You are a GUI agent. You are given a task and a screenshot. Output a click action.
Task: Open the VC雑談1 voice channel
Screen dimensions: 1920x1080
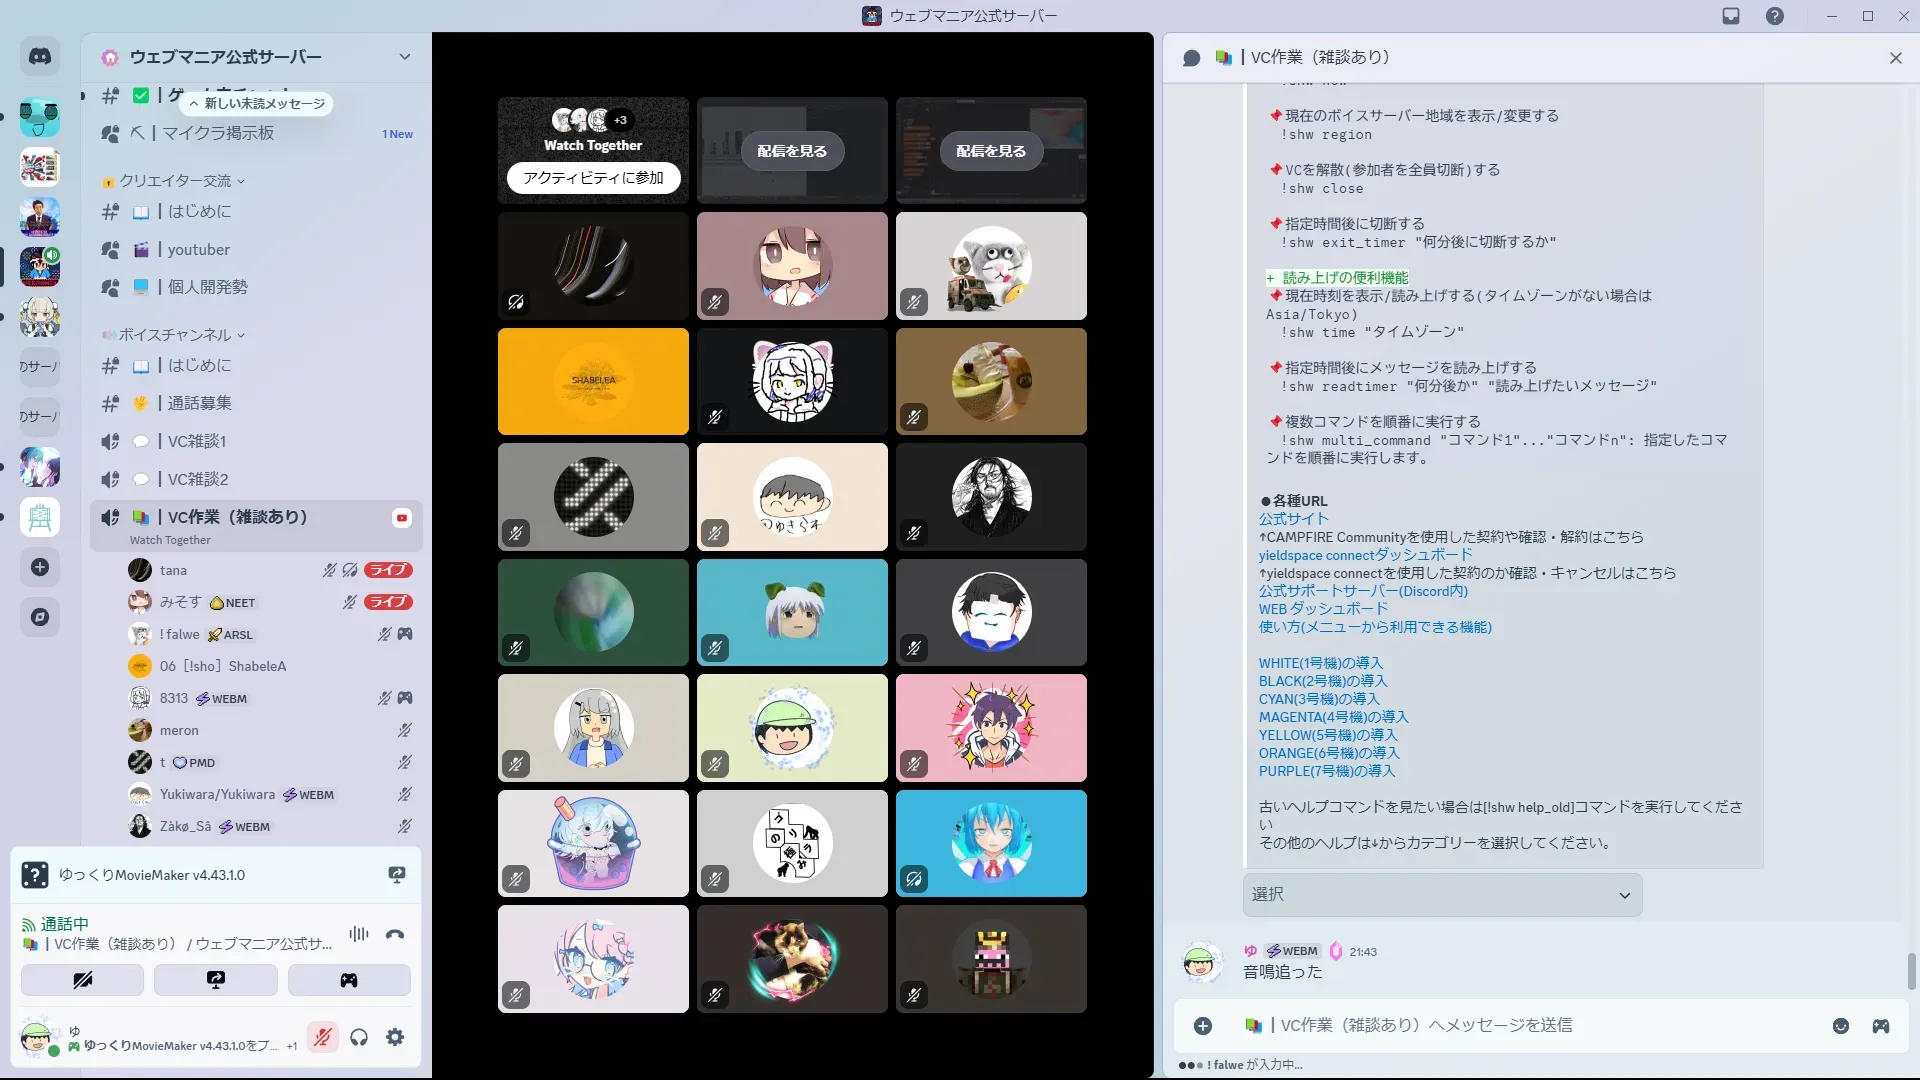tap(197, 442)
